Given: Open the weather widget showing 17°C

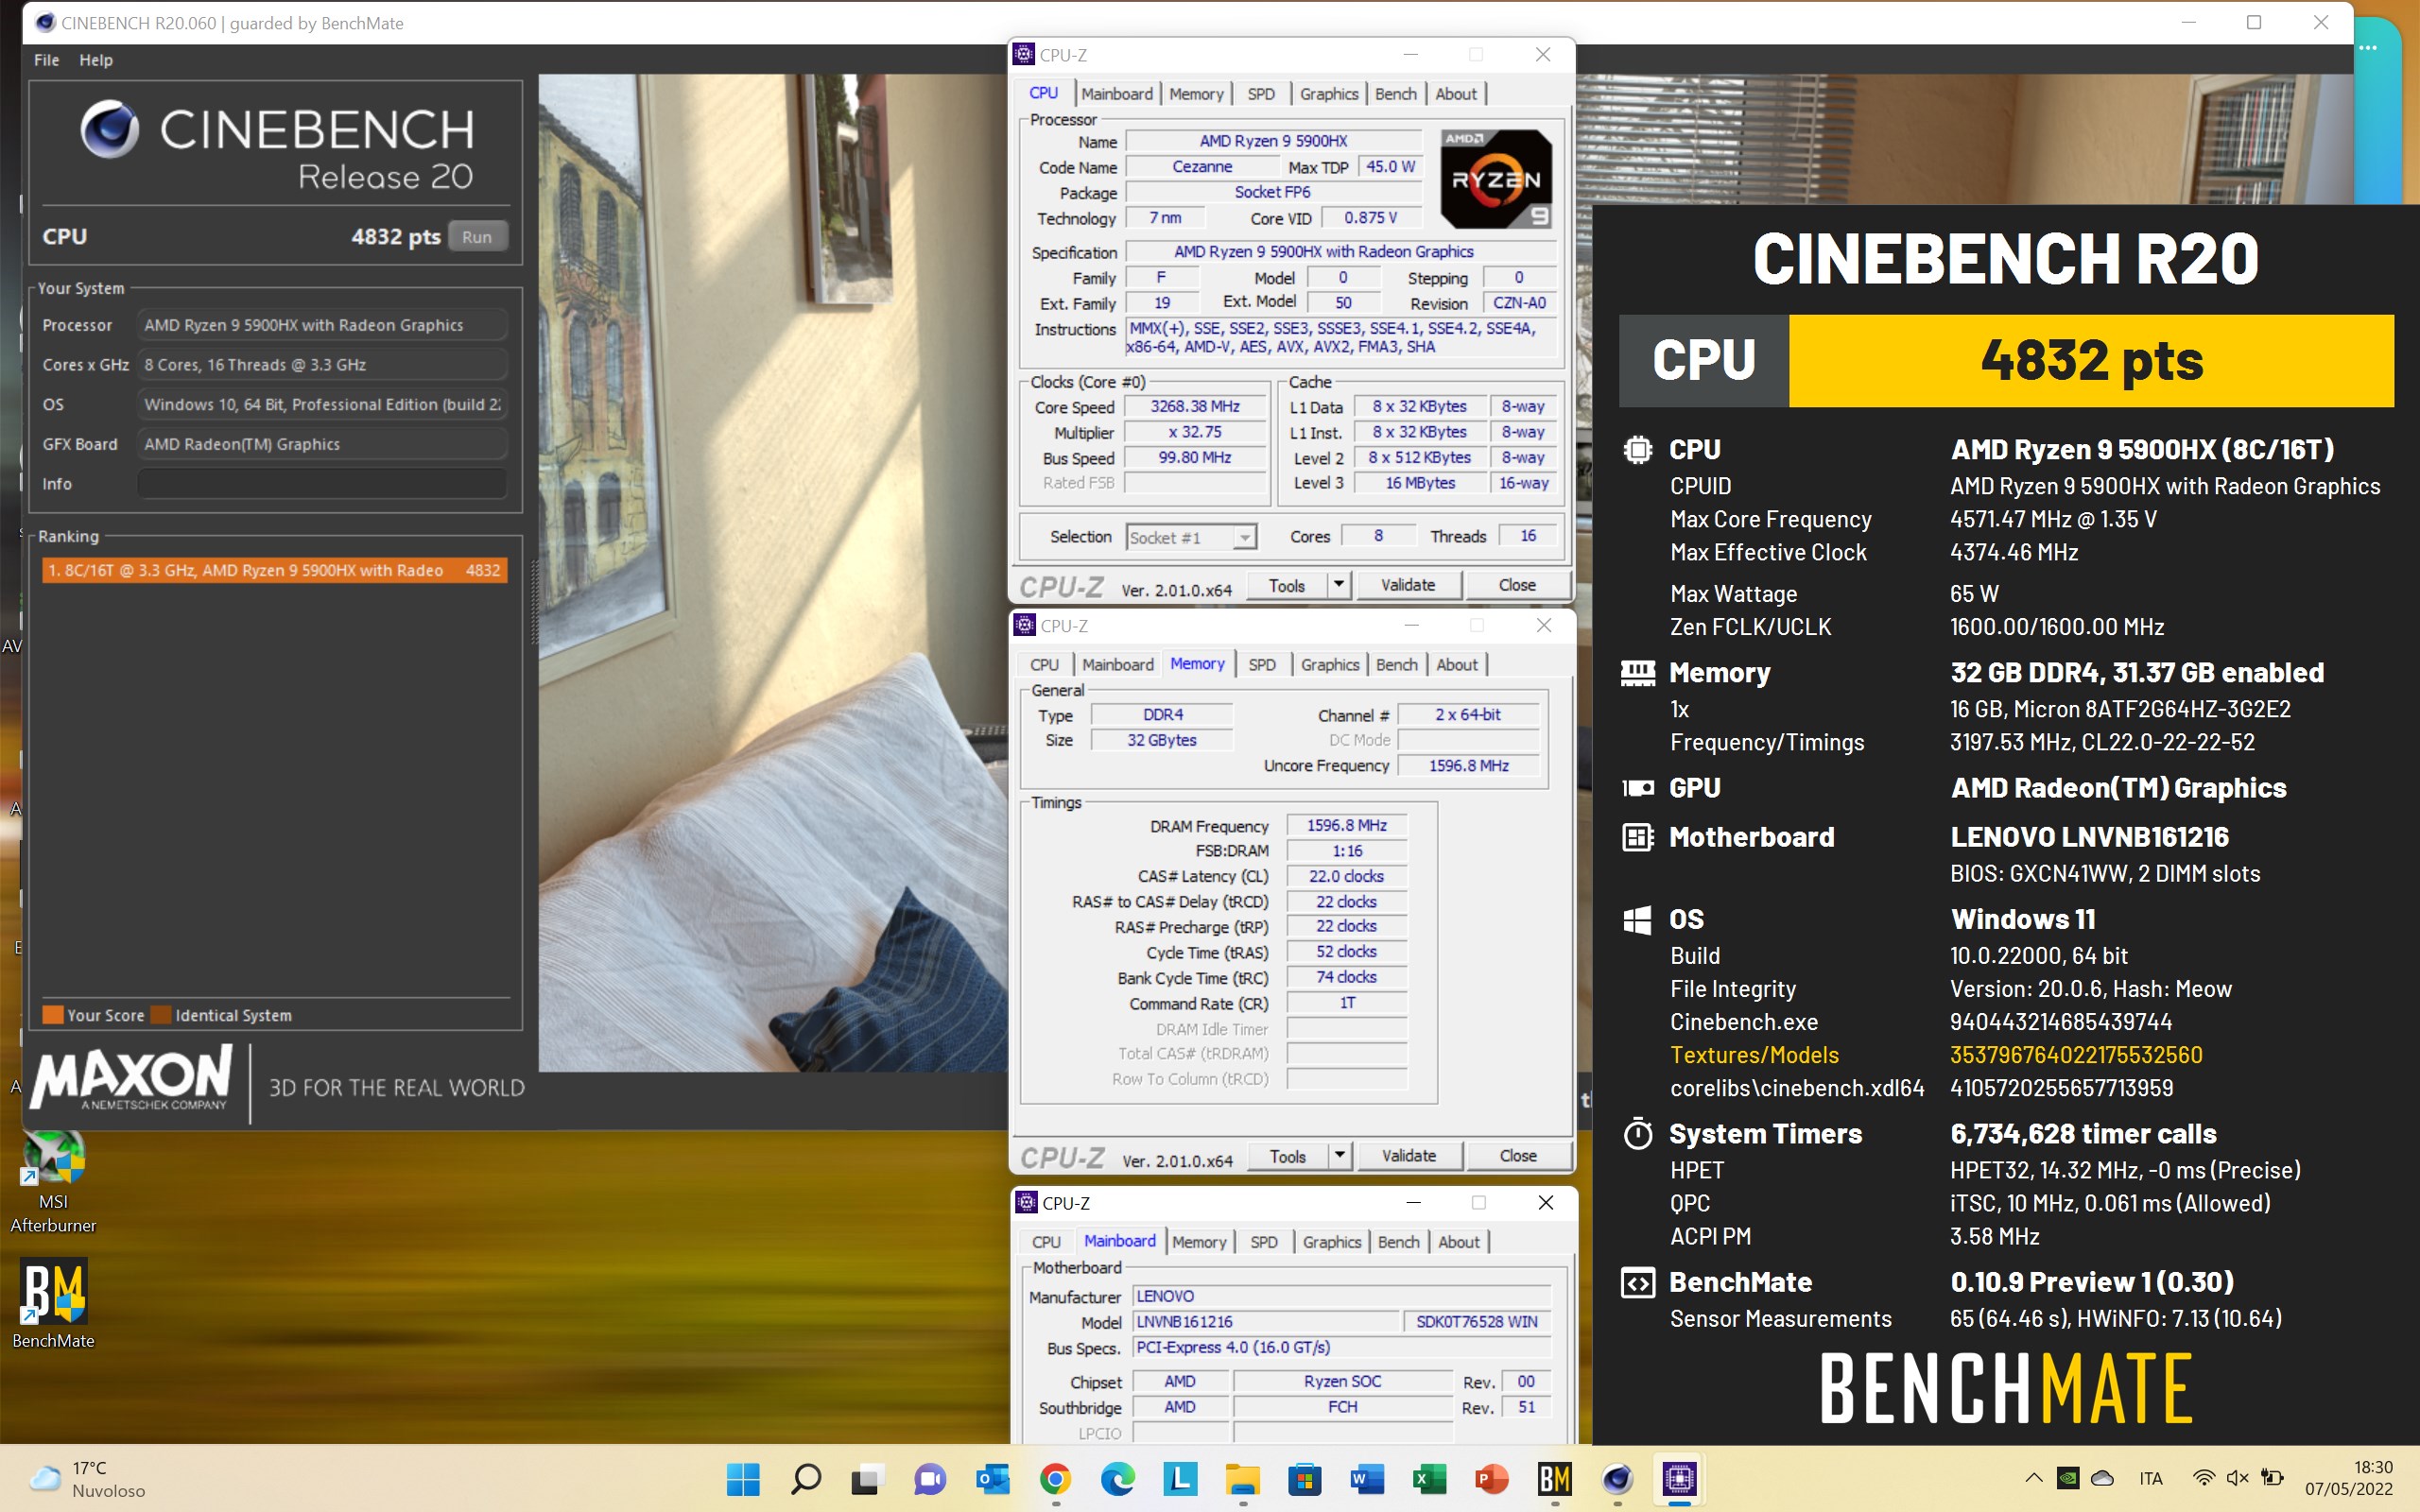Looking at the screenshot, I should (88, 1479).
